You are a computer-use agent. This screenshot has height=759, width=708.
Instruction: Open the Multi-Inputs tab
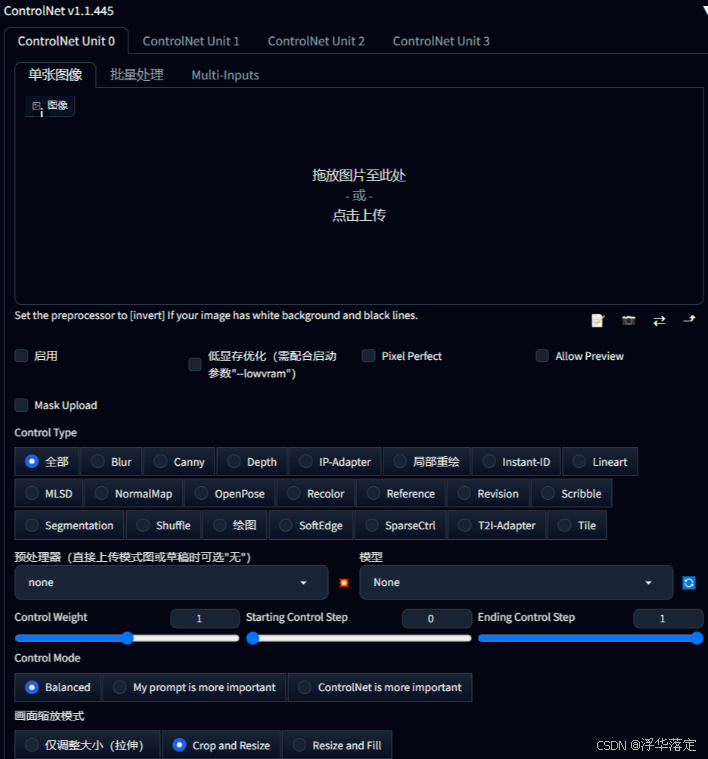(x=225, y=75)
